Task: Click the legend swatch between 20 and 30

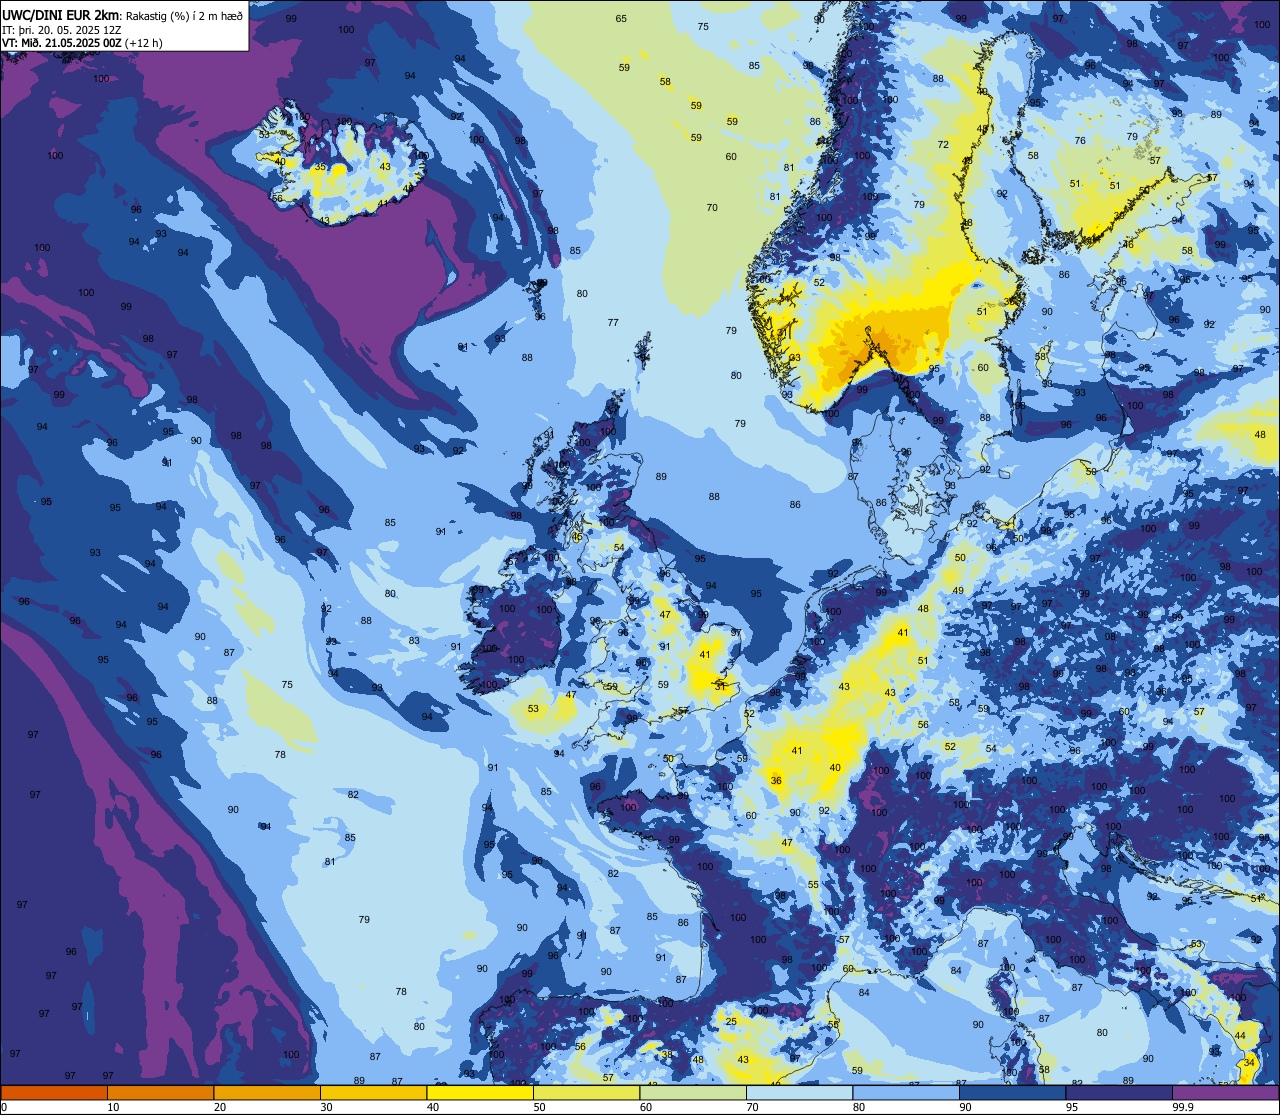Action: [x=267, y=1092]
